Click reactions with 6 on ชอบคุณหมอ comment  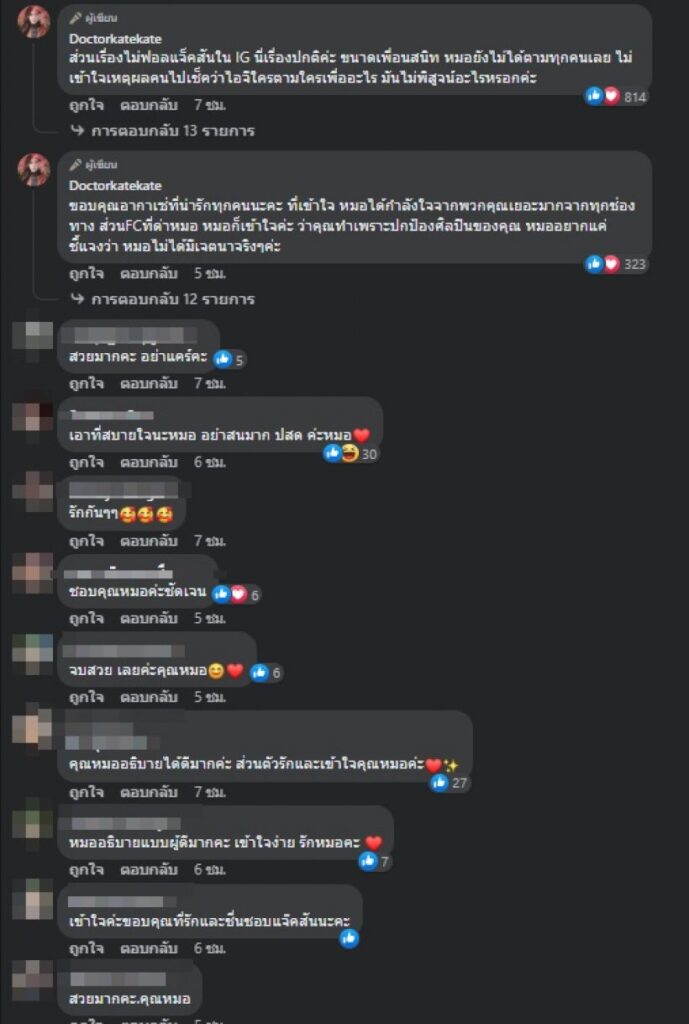point(237,594)
